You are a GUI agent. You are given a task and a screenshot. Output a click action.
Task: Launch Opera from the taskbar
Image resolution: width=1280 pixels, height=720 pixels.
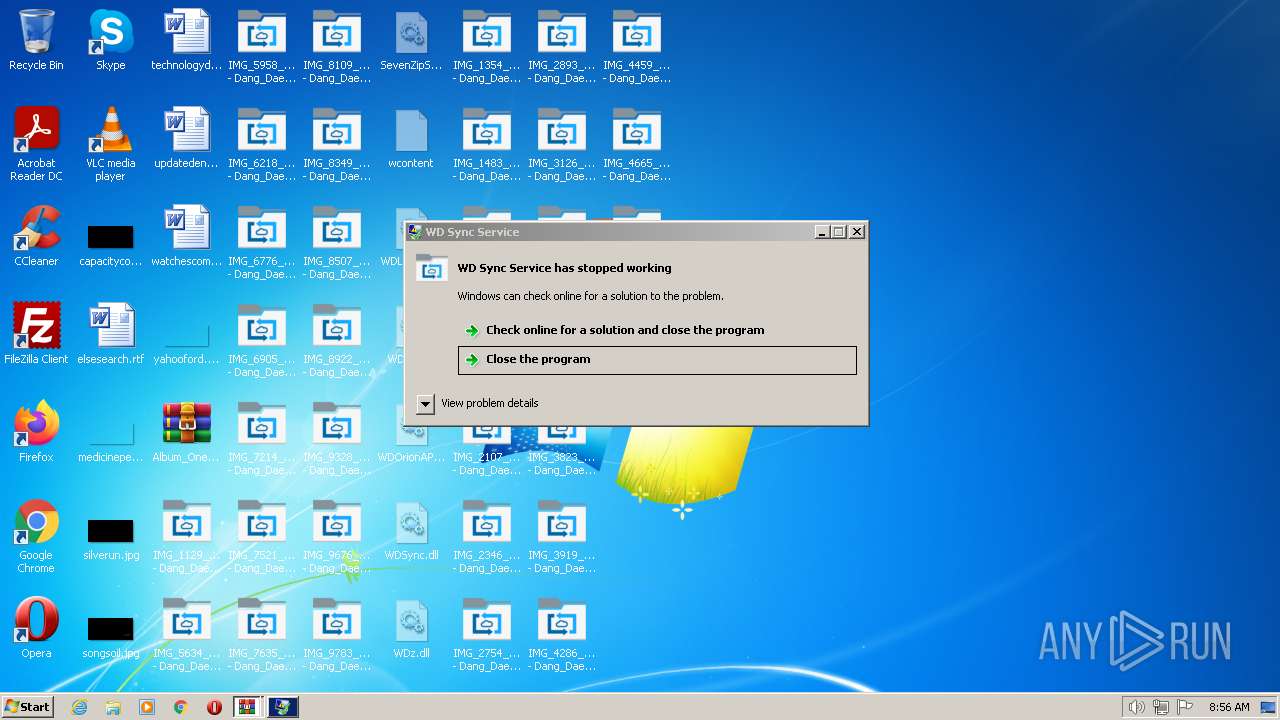(214, 707)
